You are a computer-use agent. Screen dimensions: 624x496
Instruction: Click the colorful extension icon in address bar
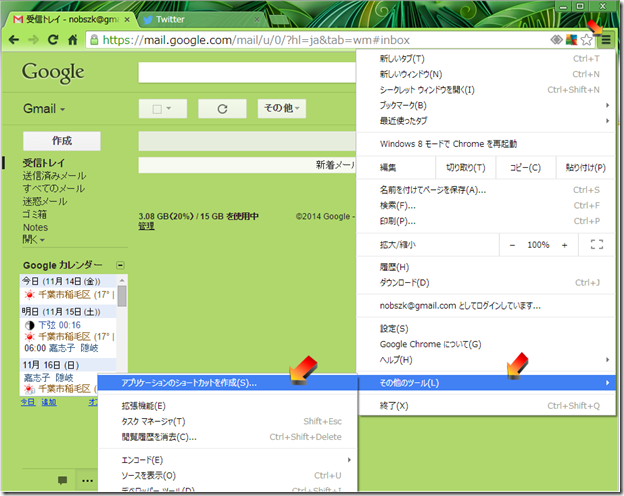[571, 40]
